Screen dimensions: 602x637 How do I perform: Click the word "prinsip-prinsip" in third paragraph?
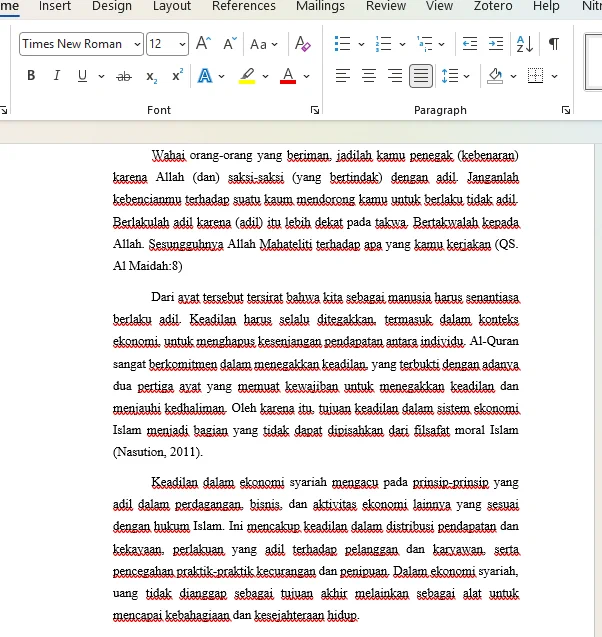[x=450, y=482]
